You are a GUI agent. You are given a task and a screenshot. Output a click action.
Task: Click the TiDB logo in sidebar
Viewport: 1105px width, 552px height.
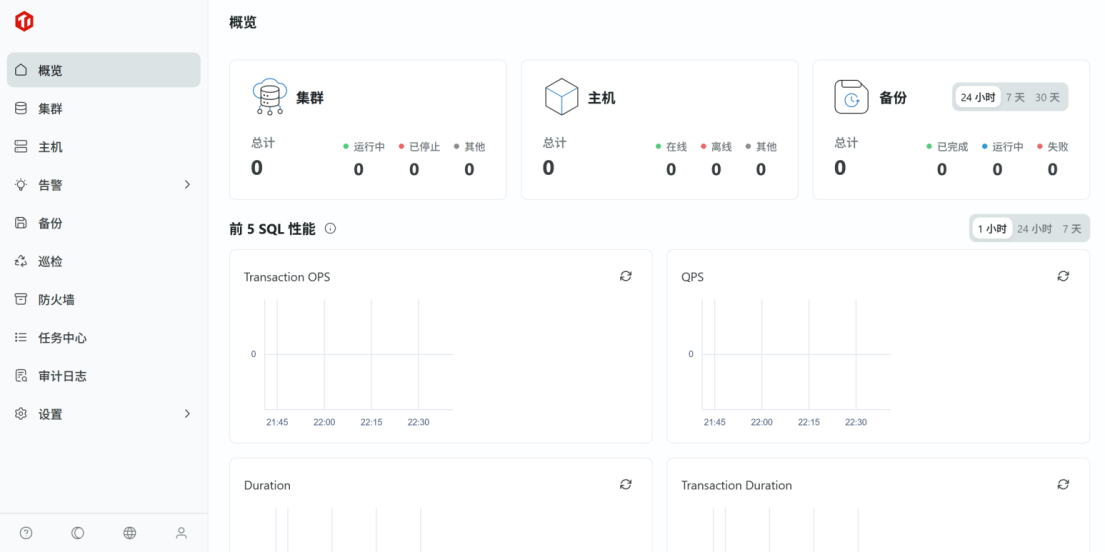(24, 22)
